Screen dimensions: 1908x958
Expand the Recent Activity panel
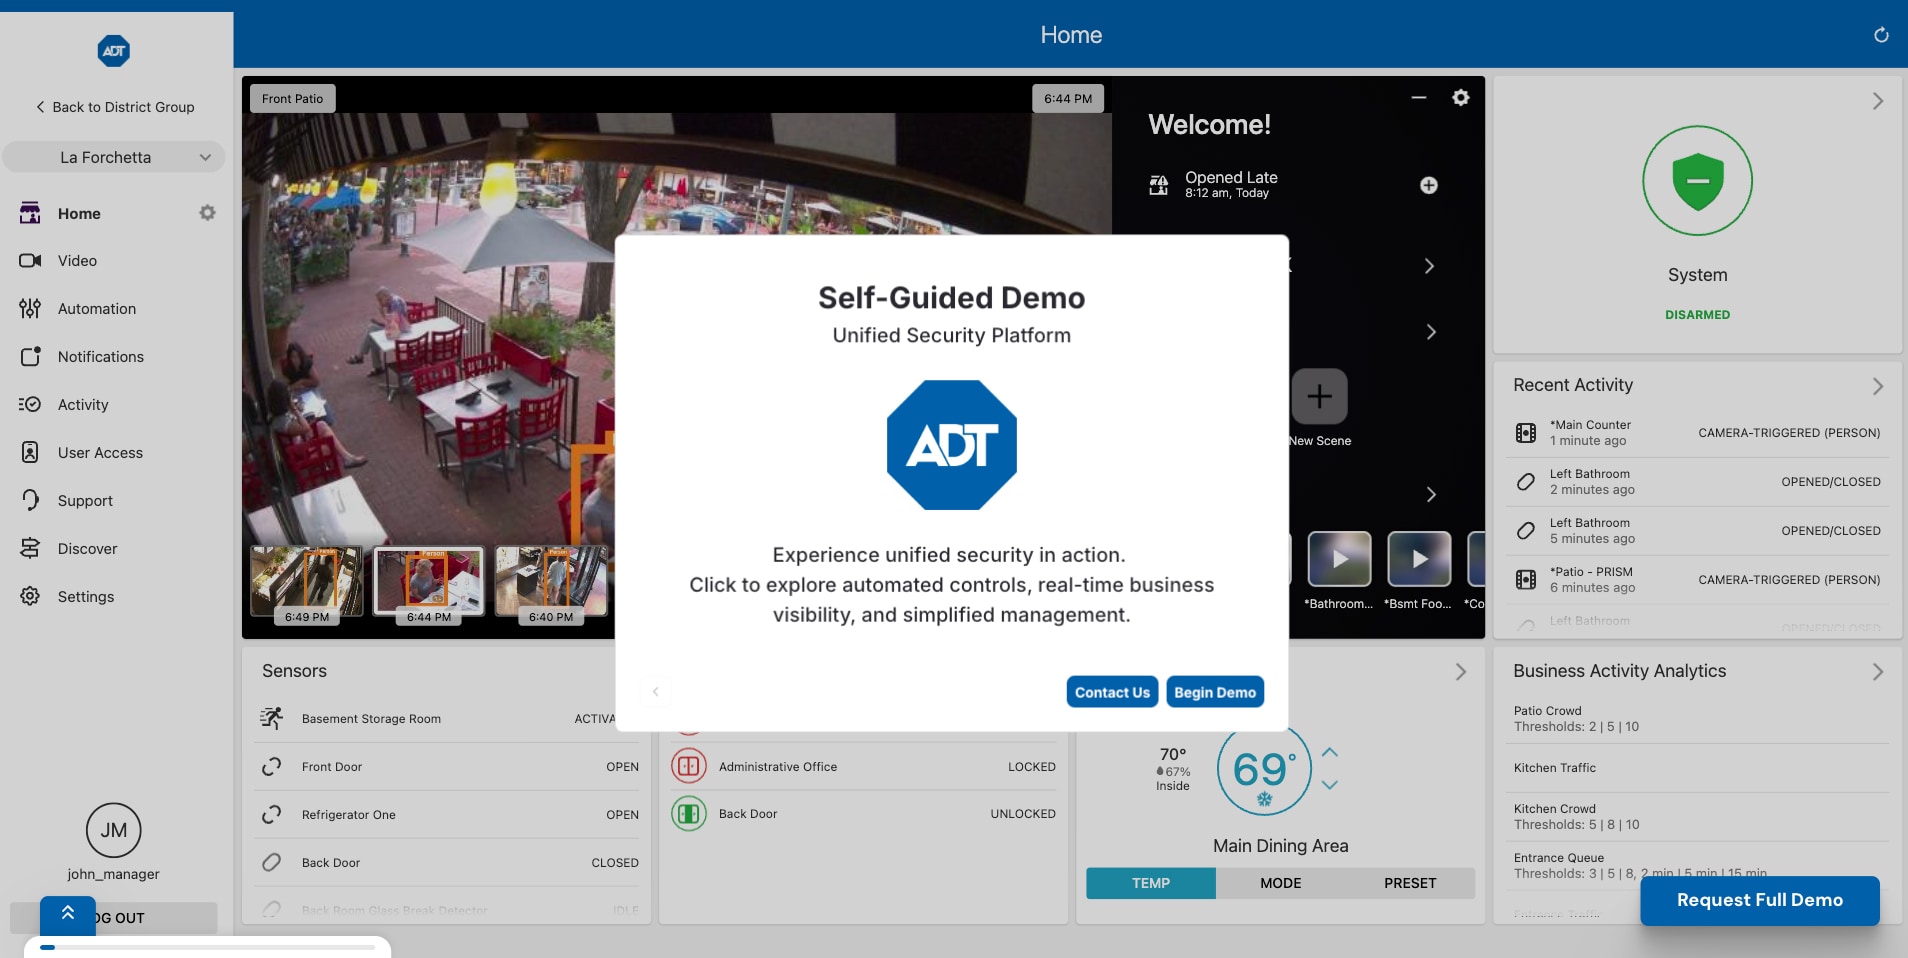click(1877, 386)
